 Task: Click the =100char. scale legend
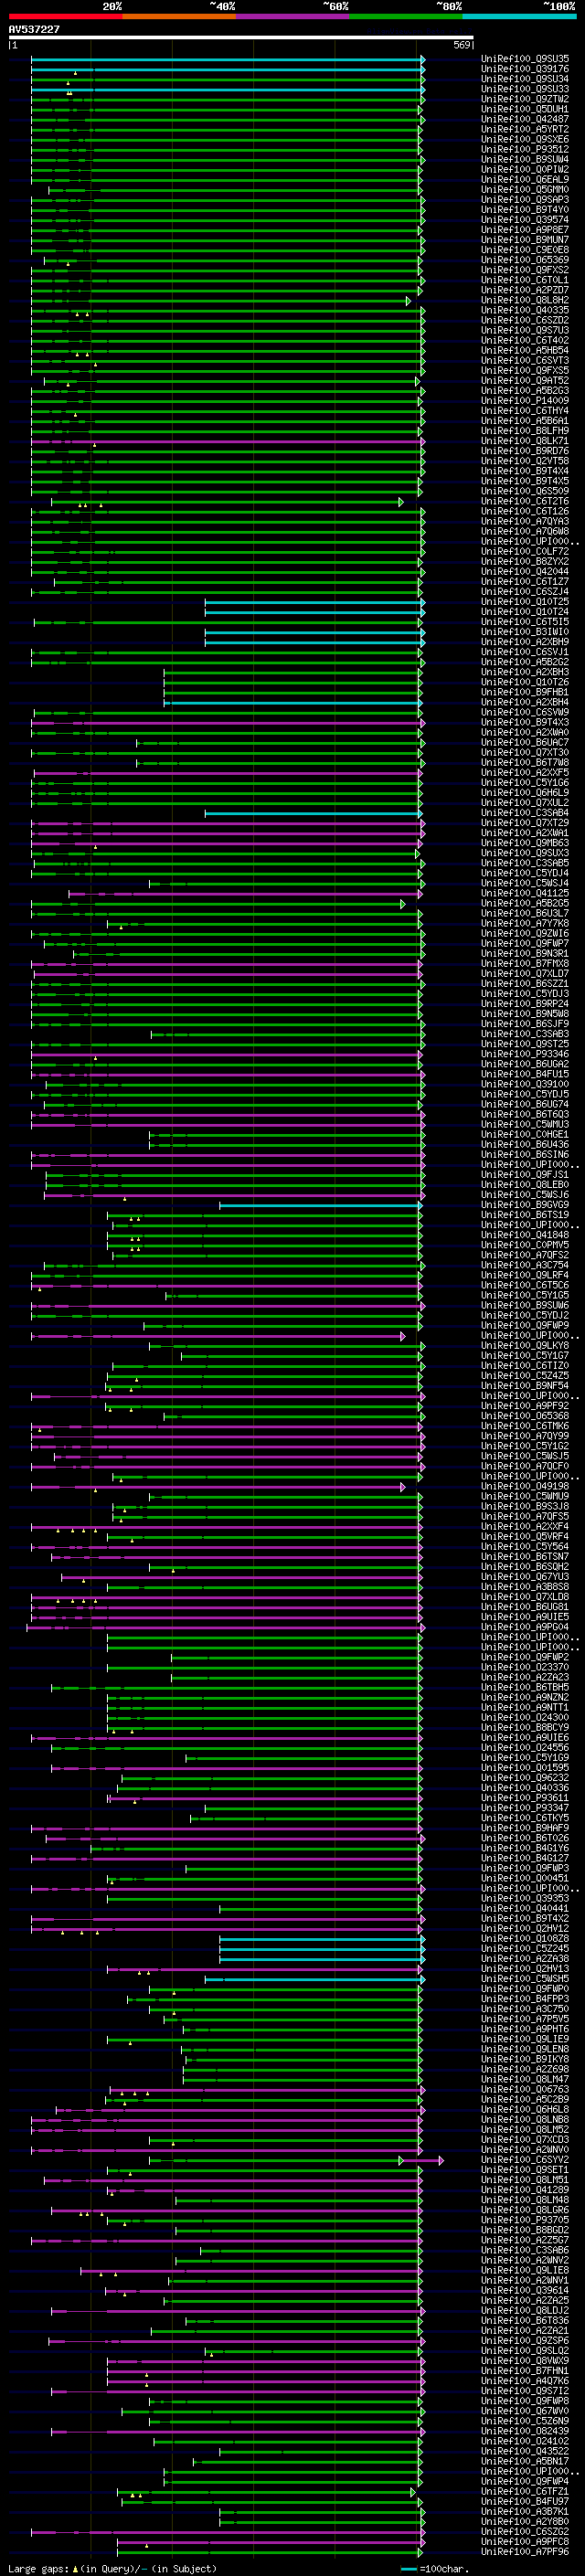(434, 2568)
